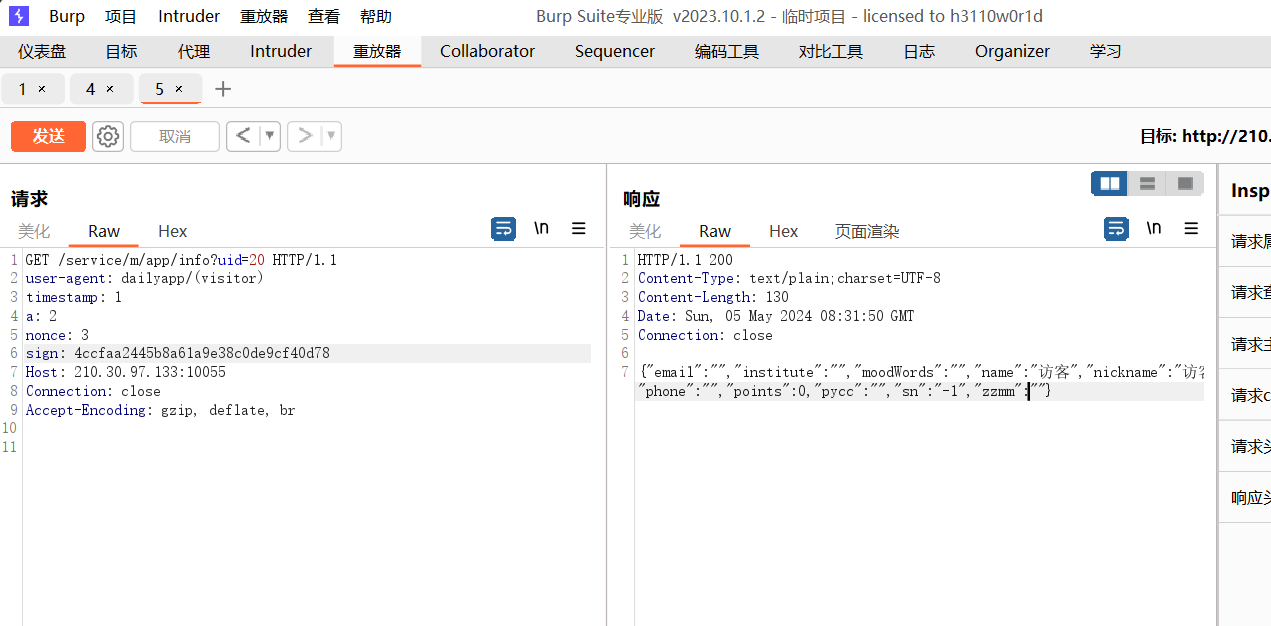1271x626 pixels.
Task: Select combined tabbed layout icon
Action: click(x=1185, y=183)
